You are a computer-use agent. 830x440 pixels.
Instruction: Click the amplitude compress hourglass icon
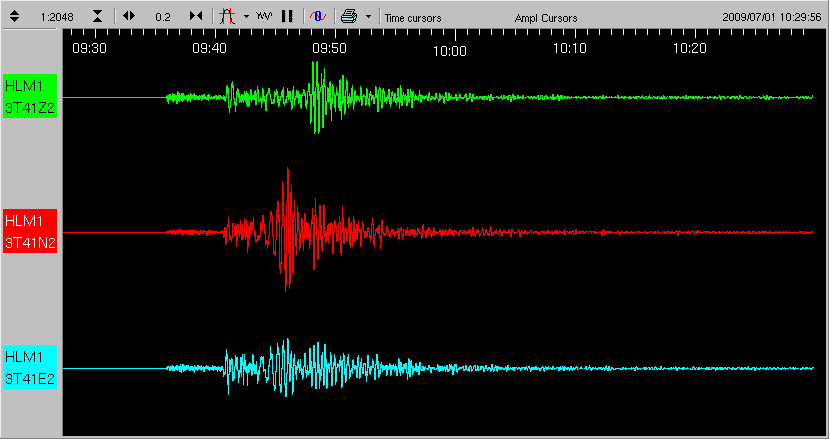97,17
